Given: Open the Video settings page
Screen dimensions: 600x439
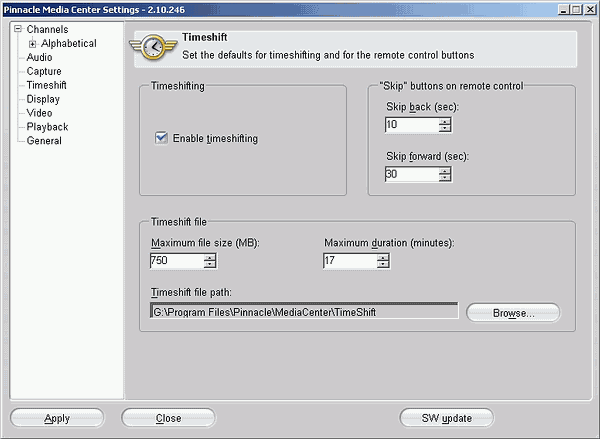Looking at the screenshot, I should (x=39, y=113).
